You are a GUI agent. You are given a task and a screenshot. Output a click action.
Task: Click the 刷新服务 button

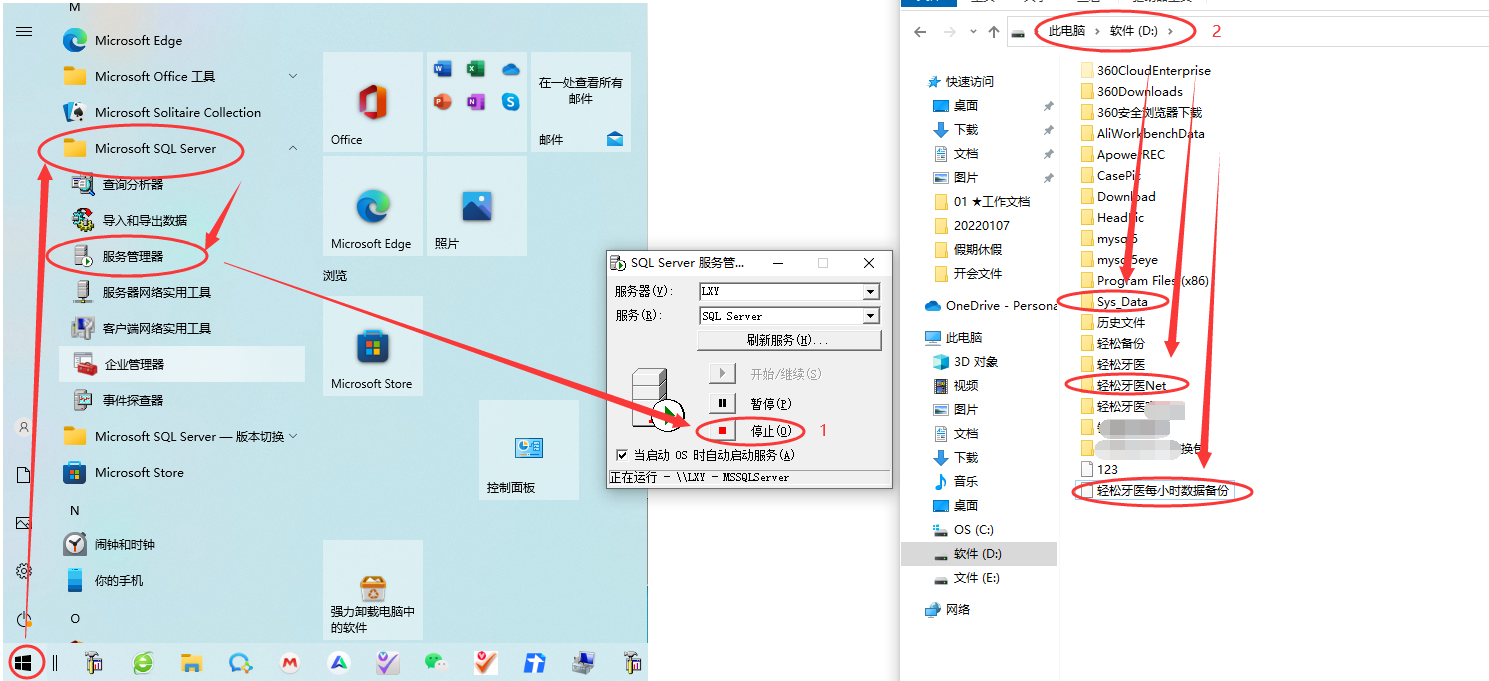[789, 340]
